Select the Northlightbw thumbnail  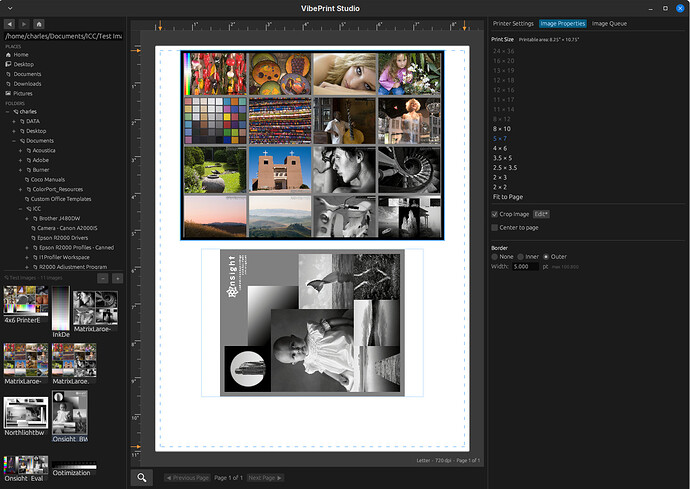pos(26,416)
